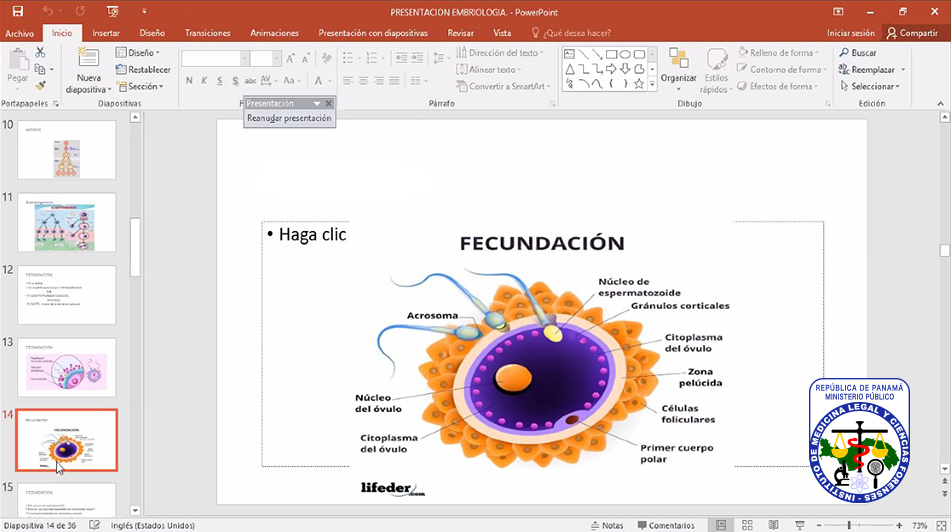
Task: Open the font name combo box
Action: 215,58
